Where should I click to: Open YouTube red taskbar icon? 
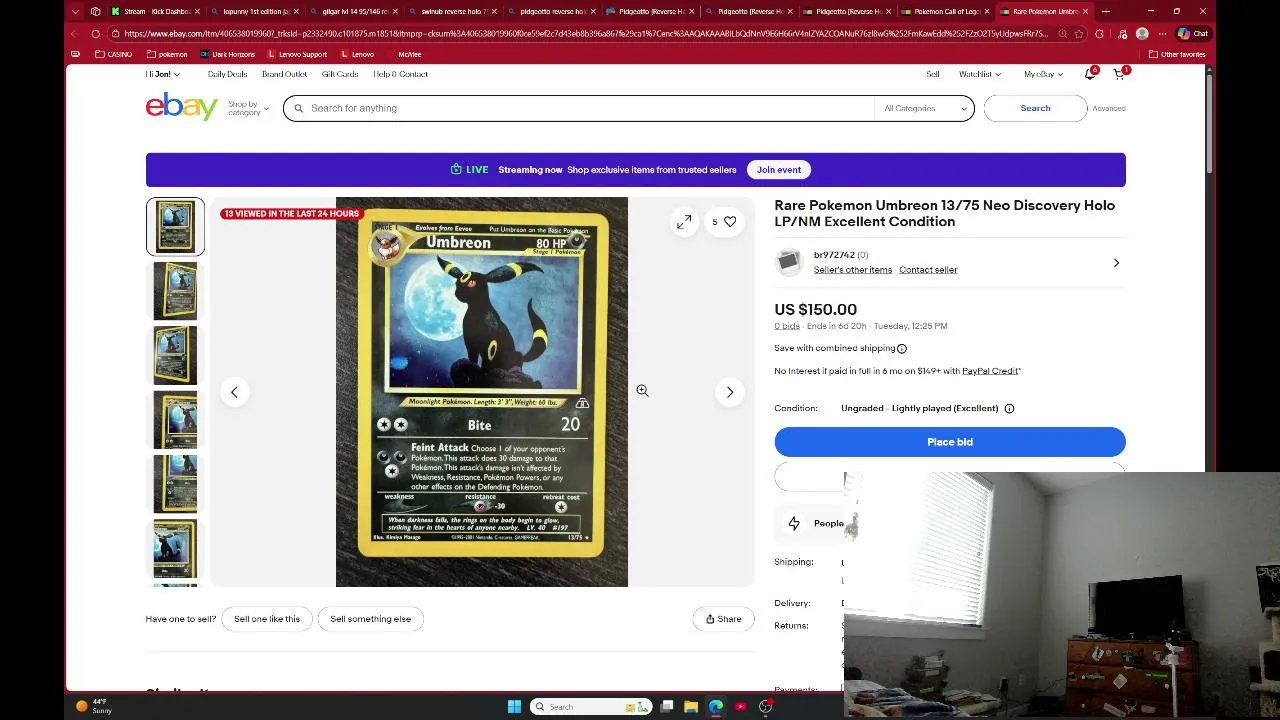click(740, 707)
